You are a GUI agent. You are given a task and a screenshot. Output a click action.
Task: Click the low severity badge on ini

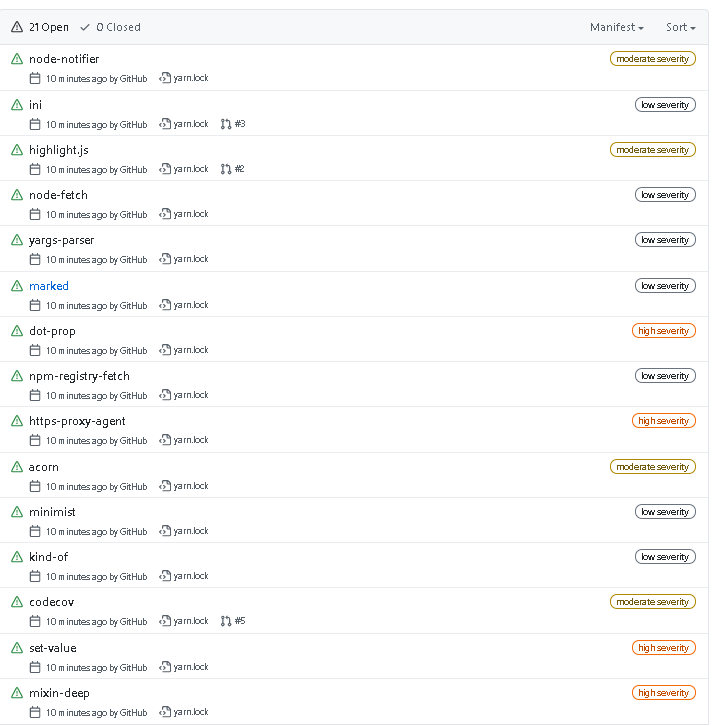665,105
